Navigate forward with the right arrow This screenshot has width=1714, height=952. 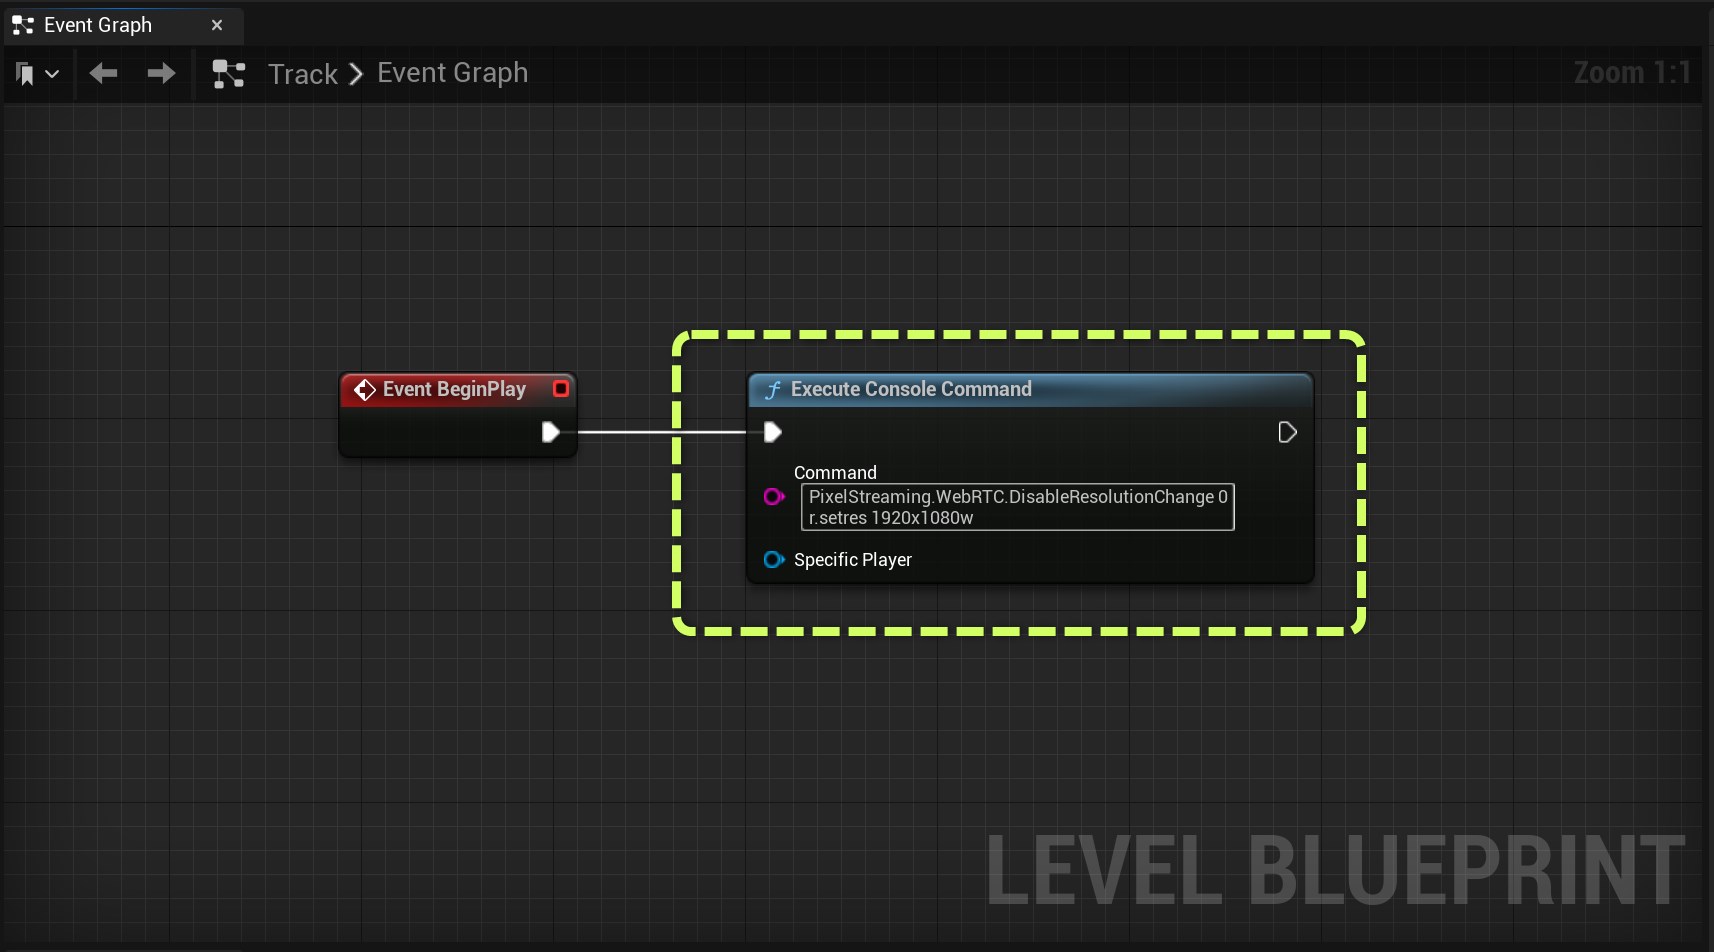pos(161,73)
